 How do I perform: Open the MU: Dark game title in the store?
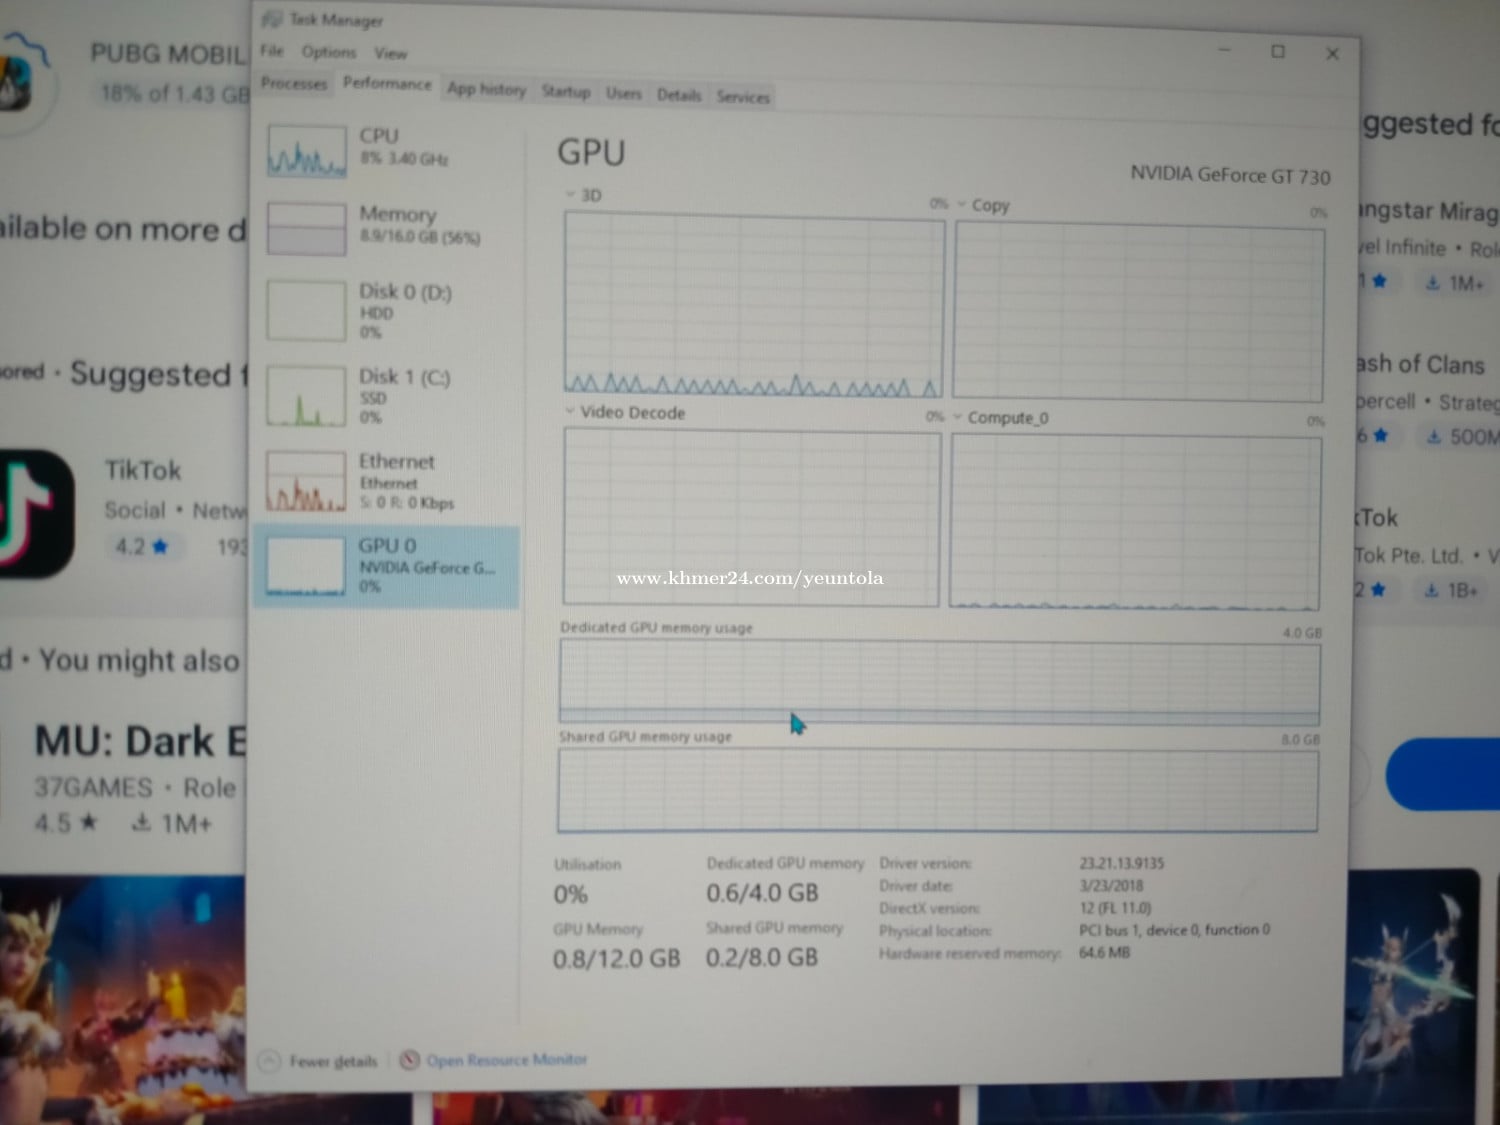pyautogui.click(x=140, y=742)
